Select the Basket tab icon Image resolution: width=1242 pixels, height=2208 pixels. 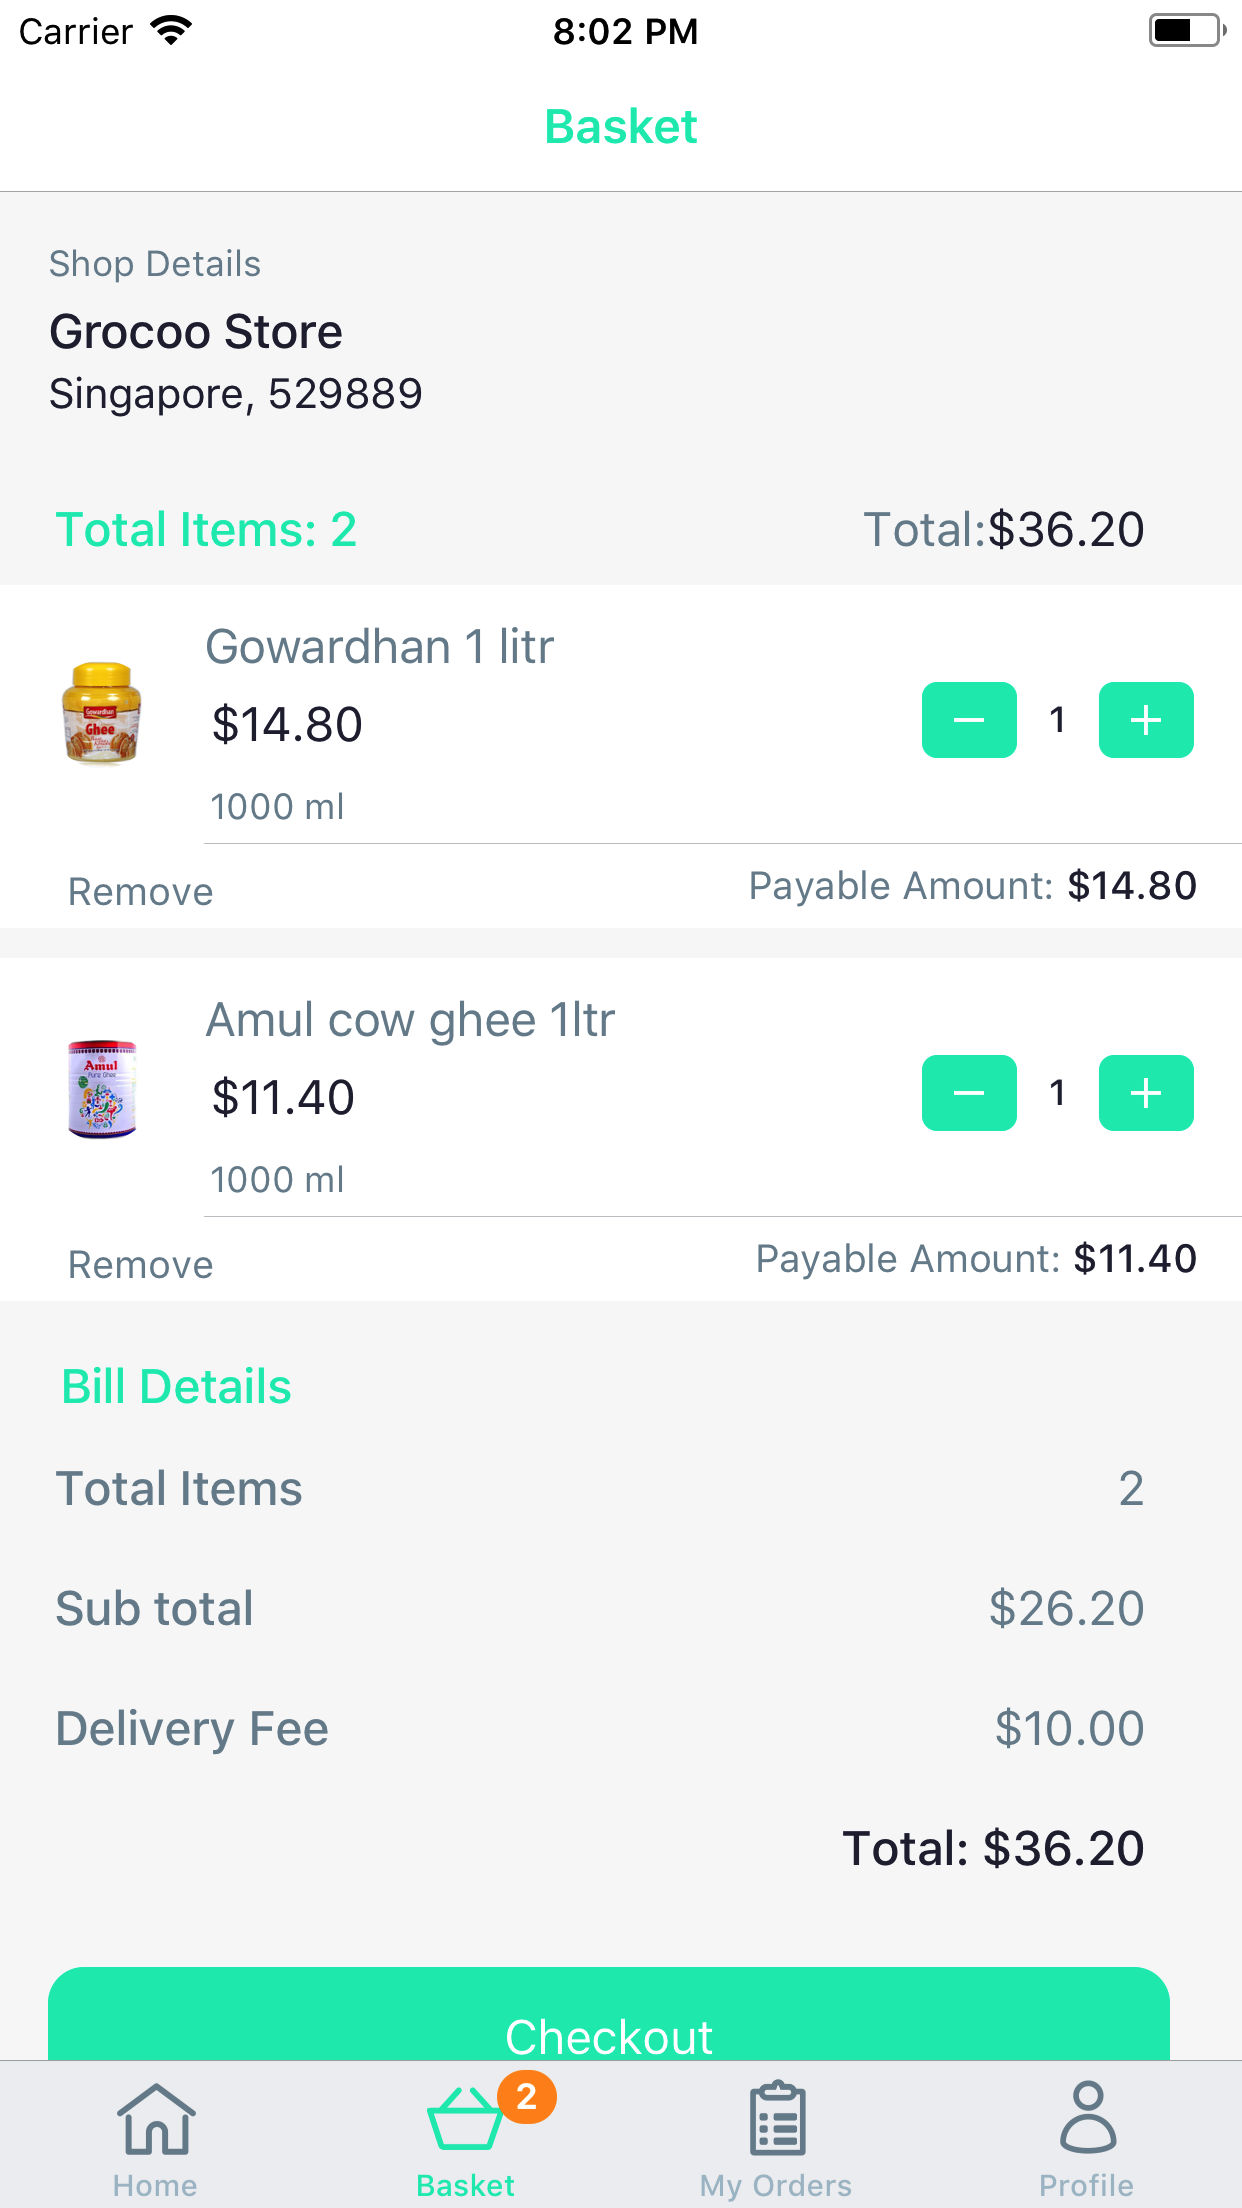click(464, 2120)
